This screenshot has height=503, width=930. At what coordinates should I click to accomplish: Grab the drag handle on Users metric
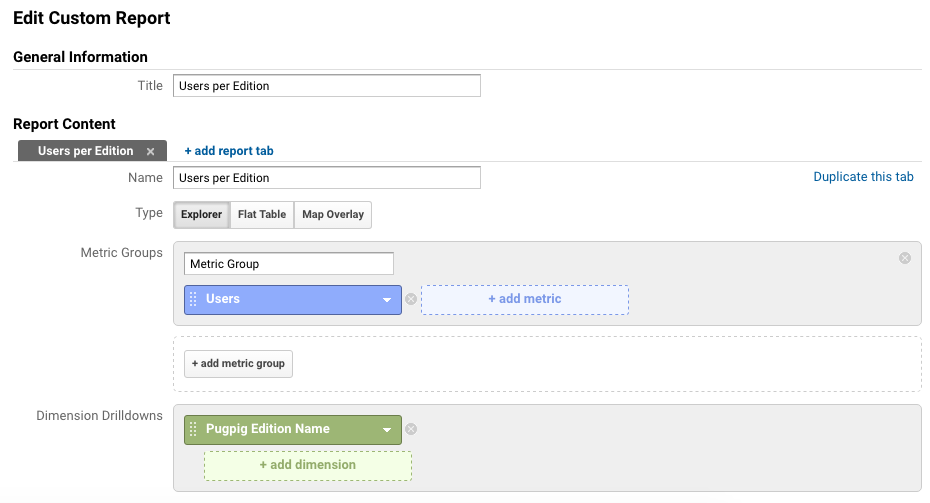pos(193,299)
